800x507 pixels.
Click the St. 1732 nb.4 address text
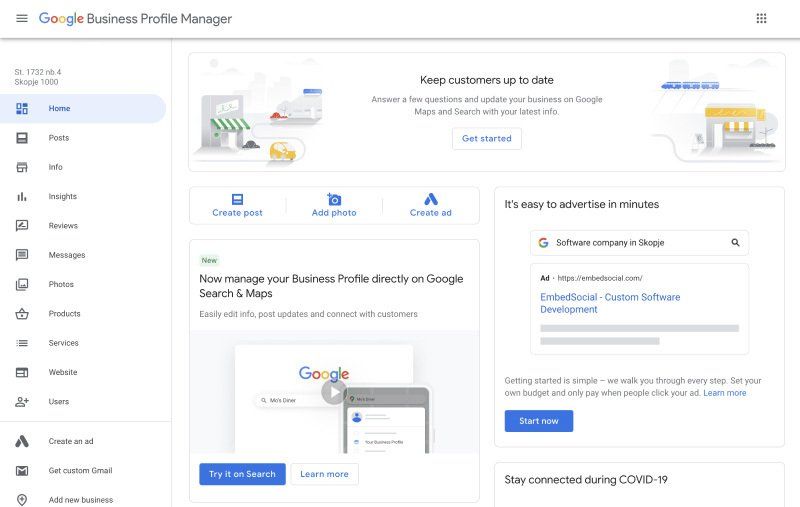pyautogui.click(x=38, y=72)
